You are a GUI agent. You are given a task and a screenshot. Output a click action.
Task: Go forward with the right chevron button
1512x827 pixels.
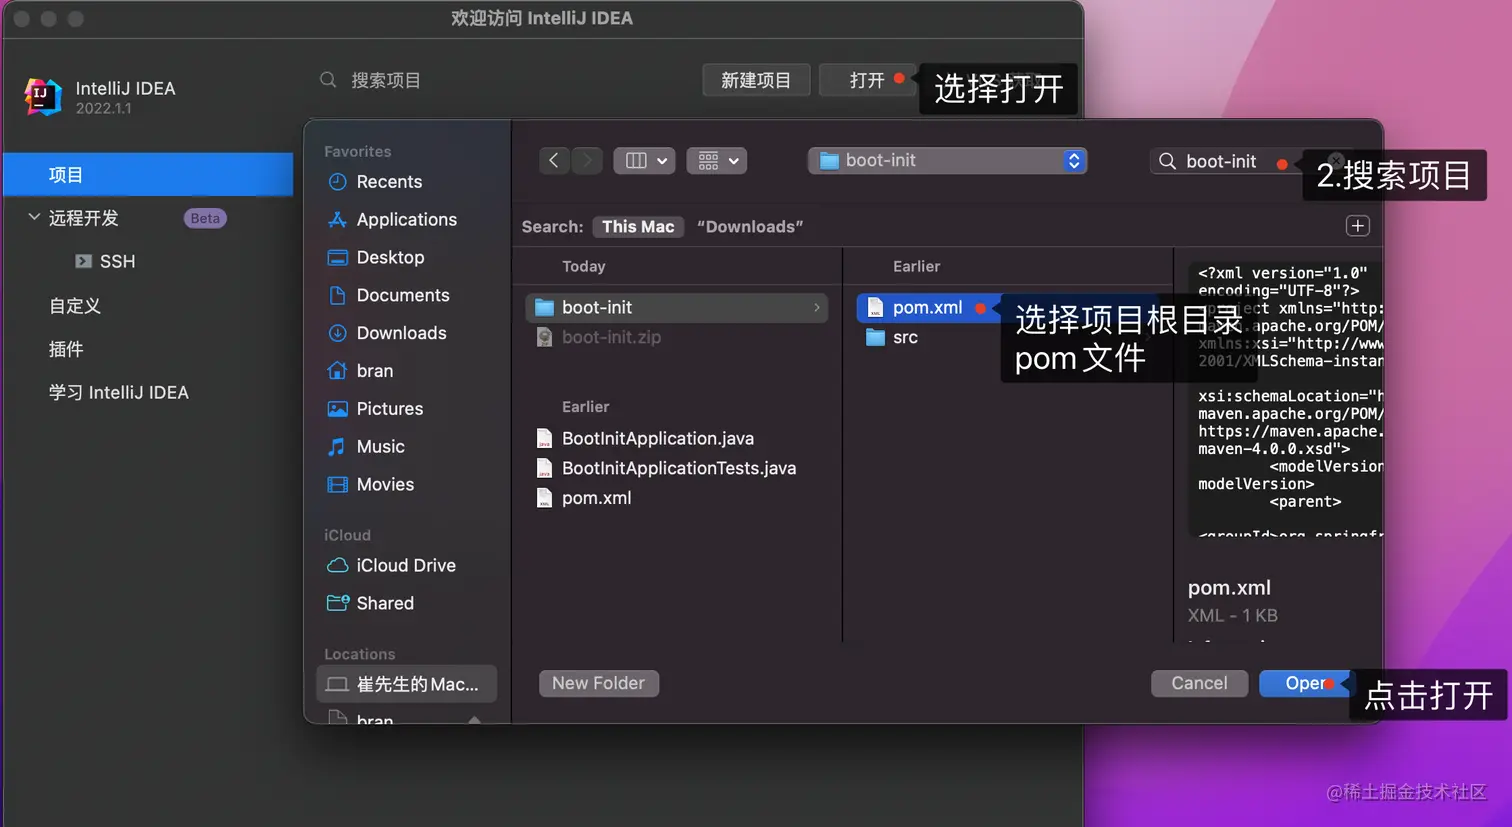(587, 160)
